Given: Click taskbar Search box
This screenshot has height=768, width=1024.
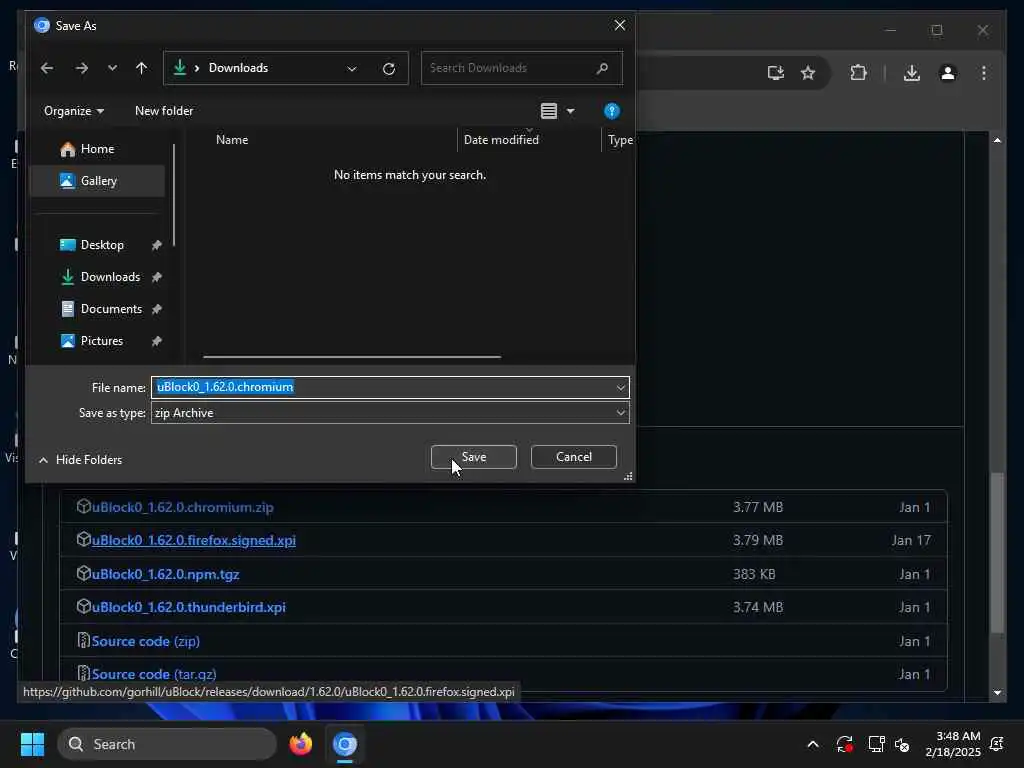Looking at the screenshot, I should tap(167, 744).
